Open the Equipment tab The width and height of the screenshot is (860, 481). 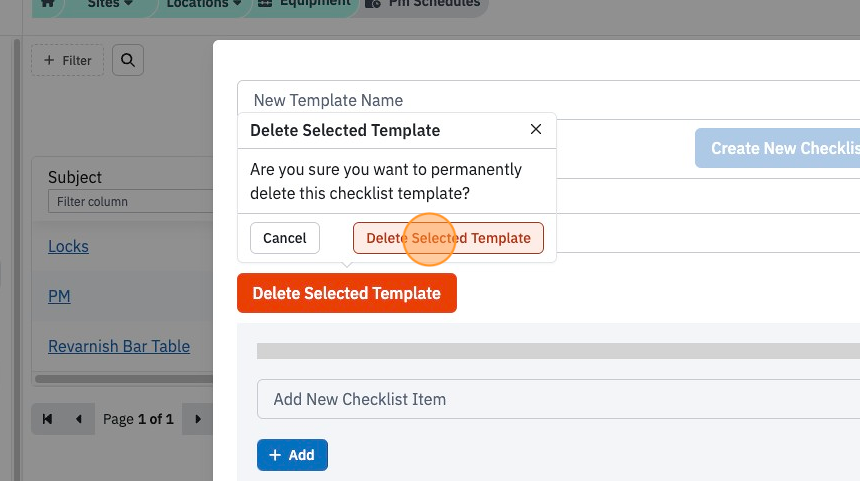[304, 3]
